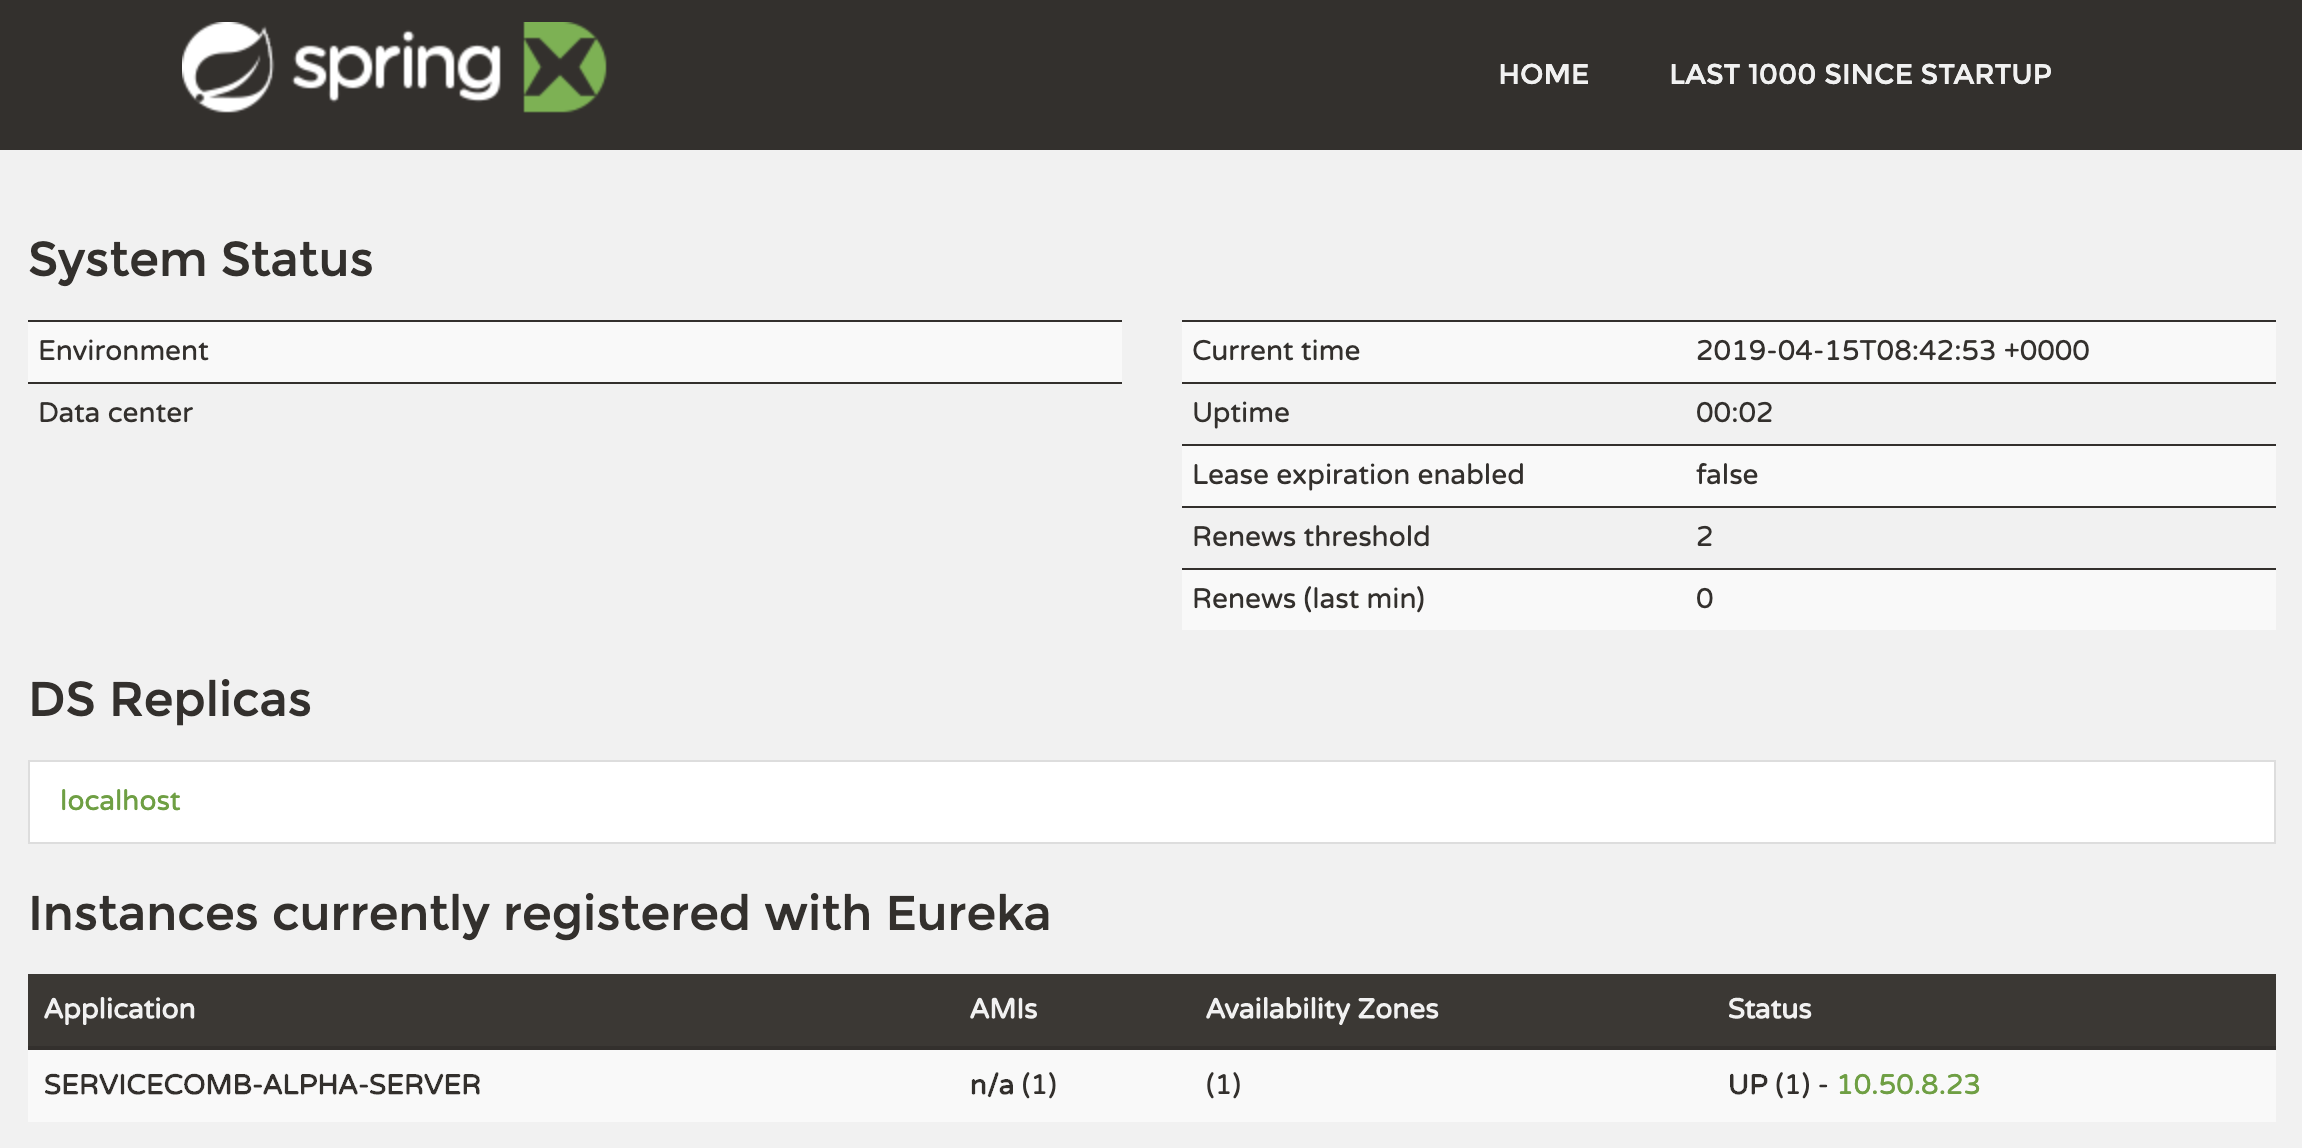
Task: Open LAST 1000 SINCE STARTUP page
Action: tap(1860, 74)
